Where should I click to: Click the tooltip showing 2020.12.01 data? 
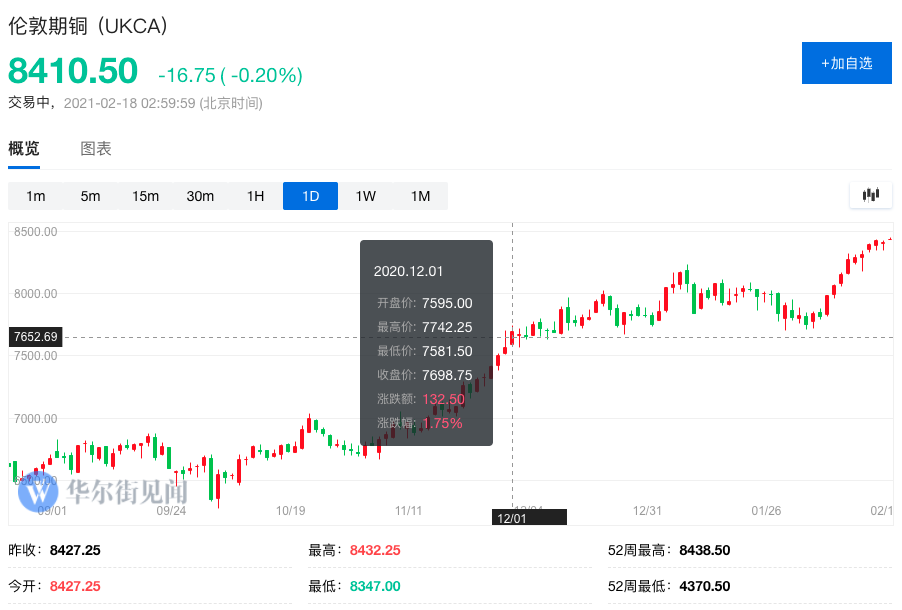tap(426, 340)
